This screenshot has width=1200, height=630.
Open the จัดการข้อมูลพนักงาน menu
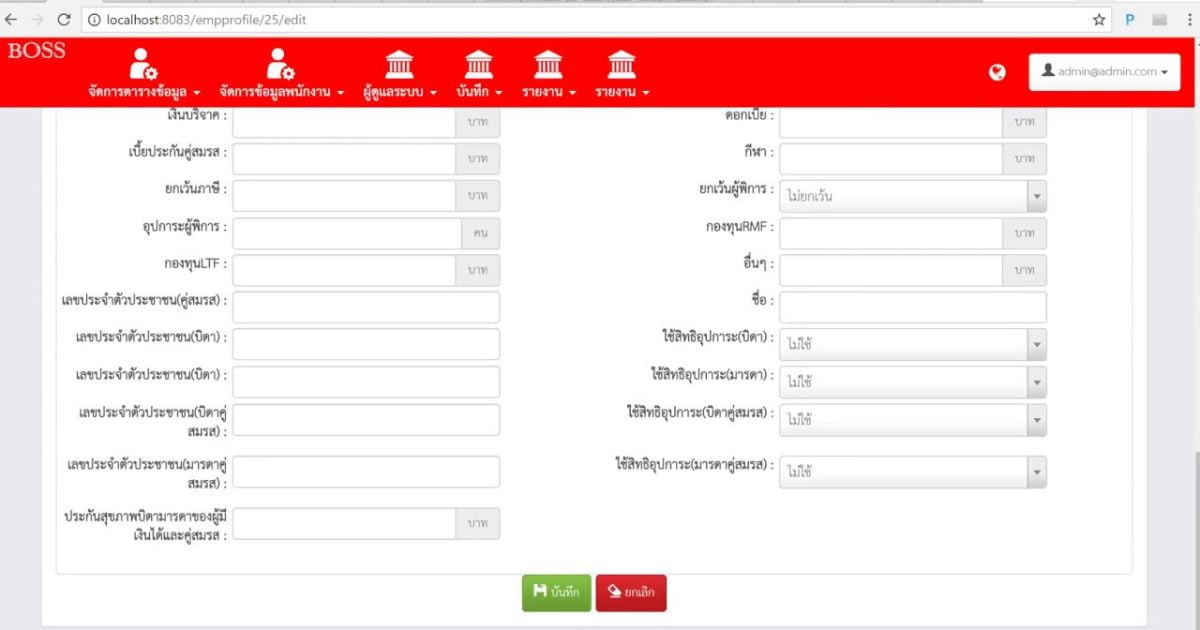pos(281,75)
